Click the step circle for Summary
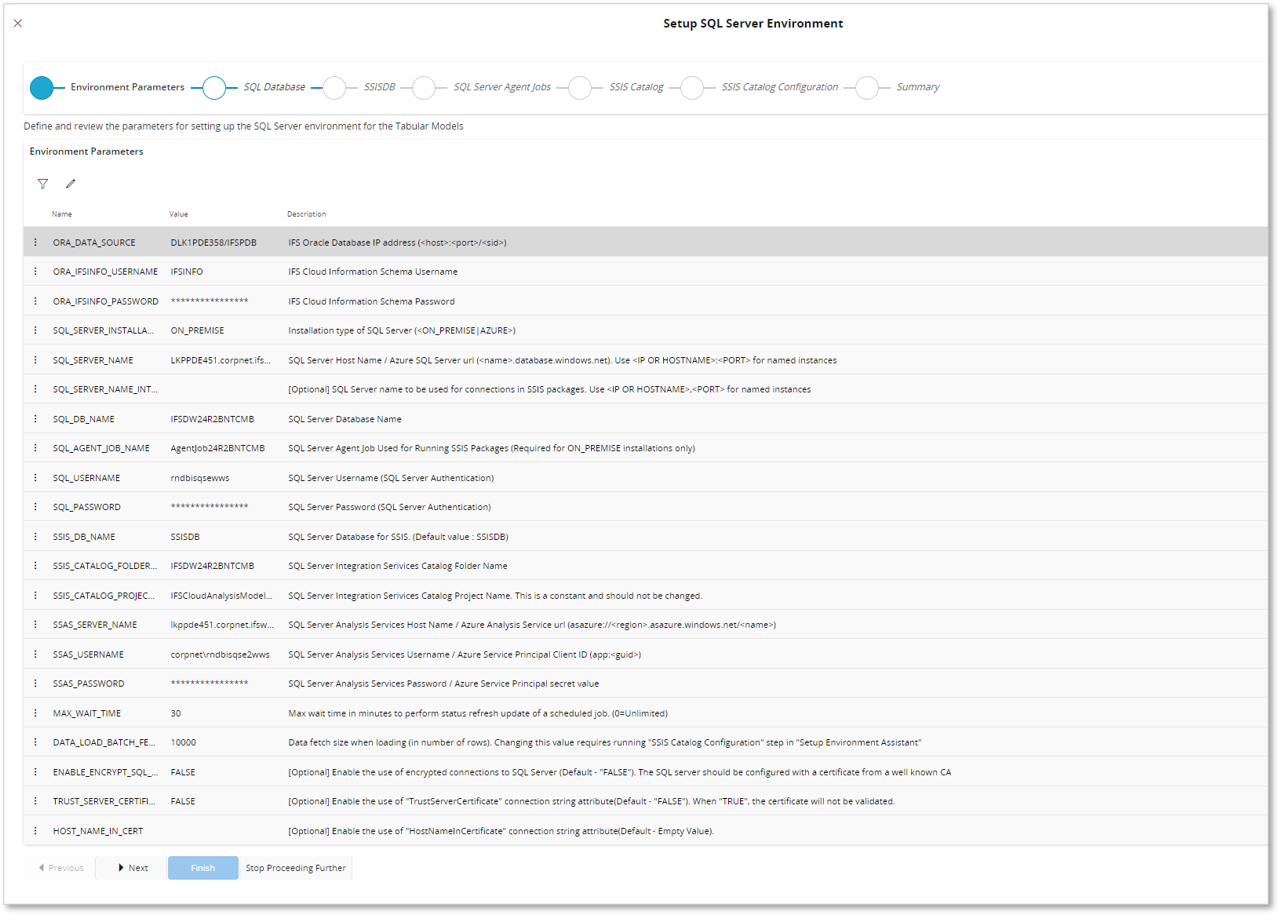1279x915 pixels. tap(867, 87)
